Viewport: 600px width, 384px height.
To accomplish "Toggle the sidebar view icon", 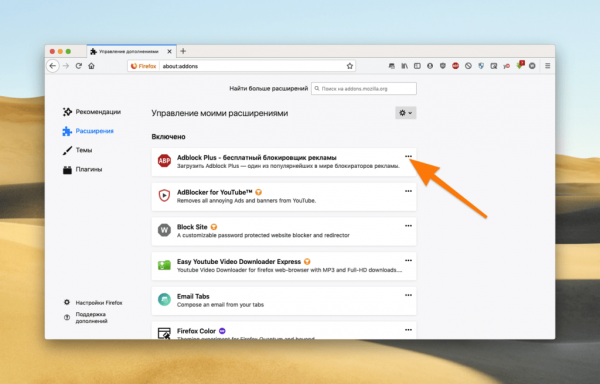I will 417,66.
